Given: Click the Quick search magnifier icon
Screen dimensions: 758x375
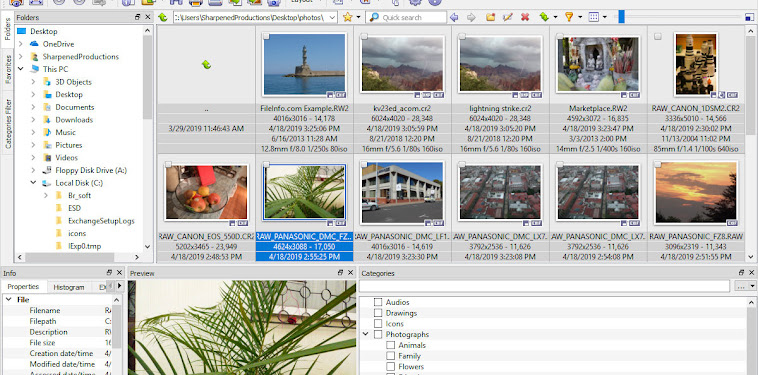Looking at the screenshot, I should point(375,17).
